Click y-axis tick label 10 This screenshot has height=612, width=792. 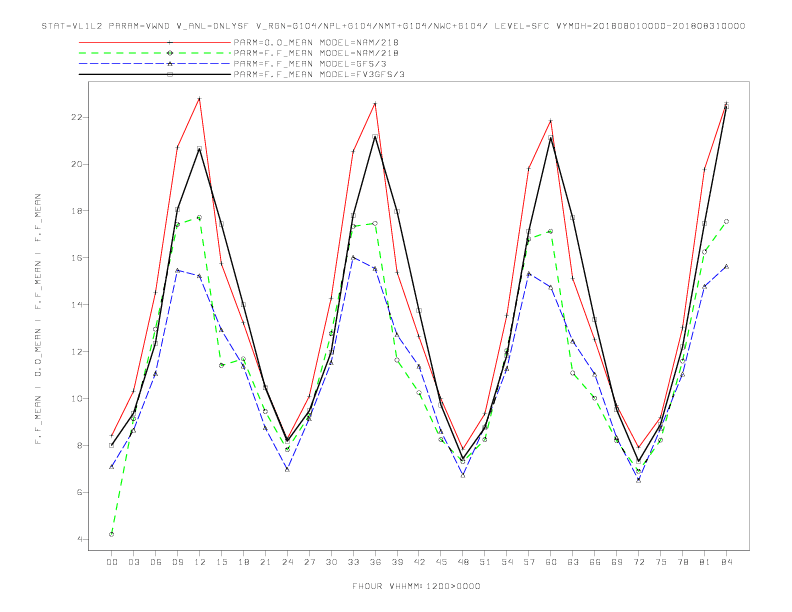point(77,398)
